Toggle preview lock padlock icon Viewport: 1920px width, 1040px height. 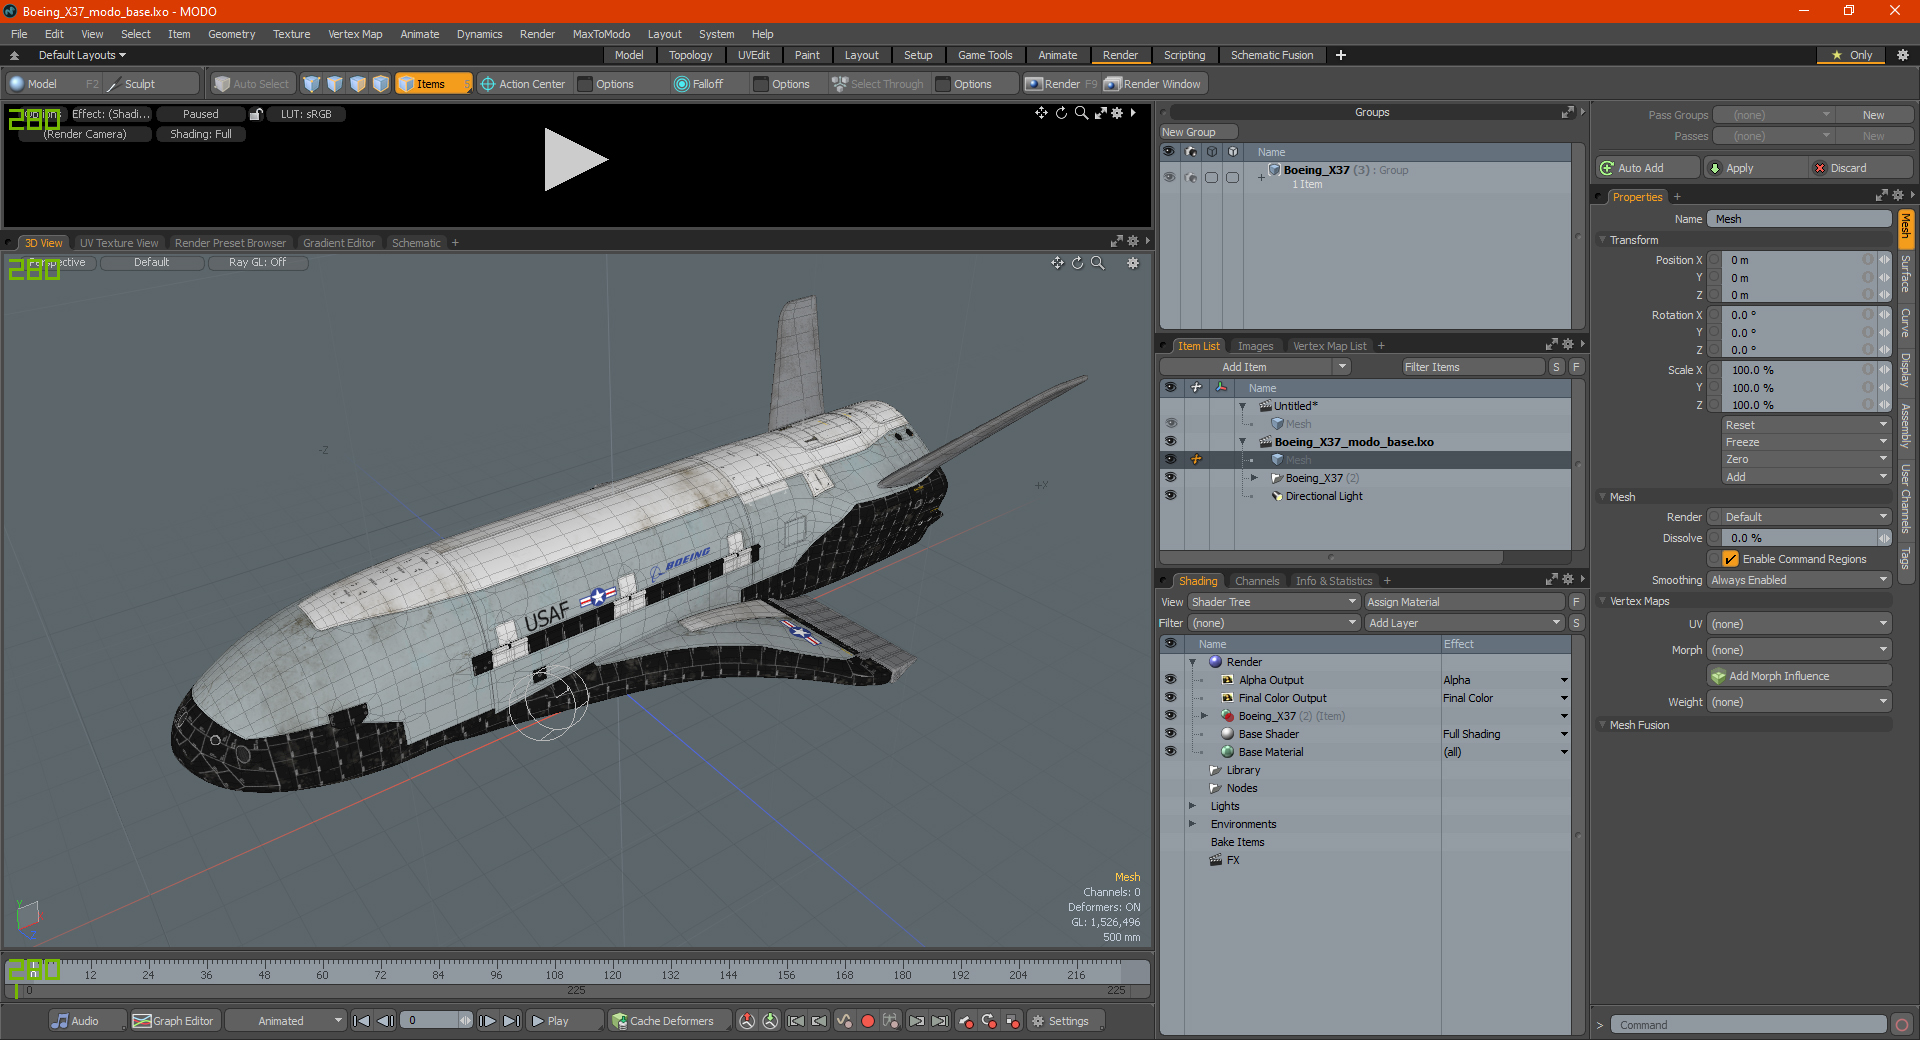coord(256,114)
